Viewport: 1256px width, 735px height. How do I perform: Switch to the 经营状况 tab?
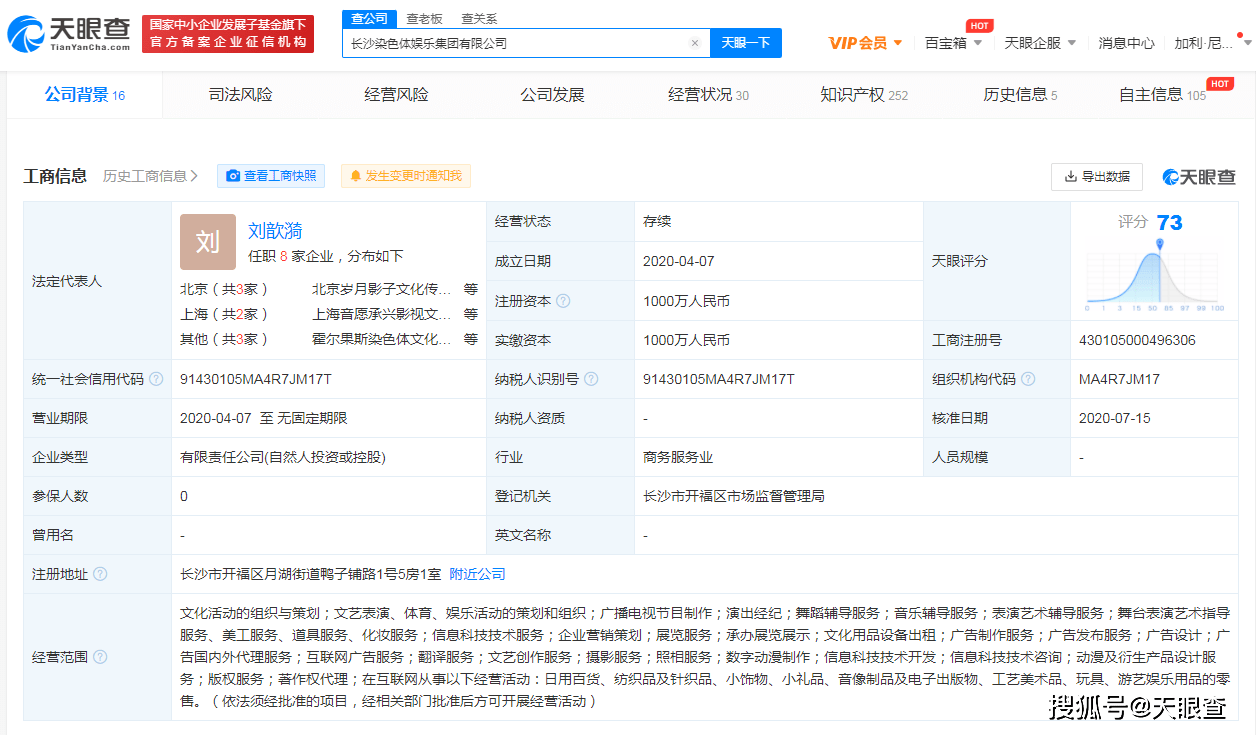point(700,94)
